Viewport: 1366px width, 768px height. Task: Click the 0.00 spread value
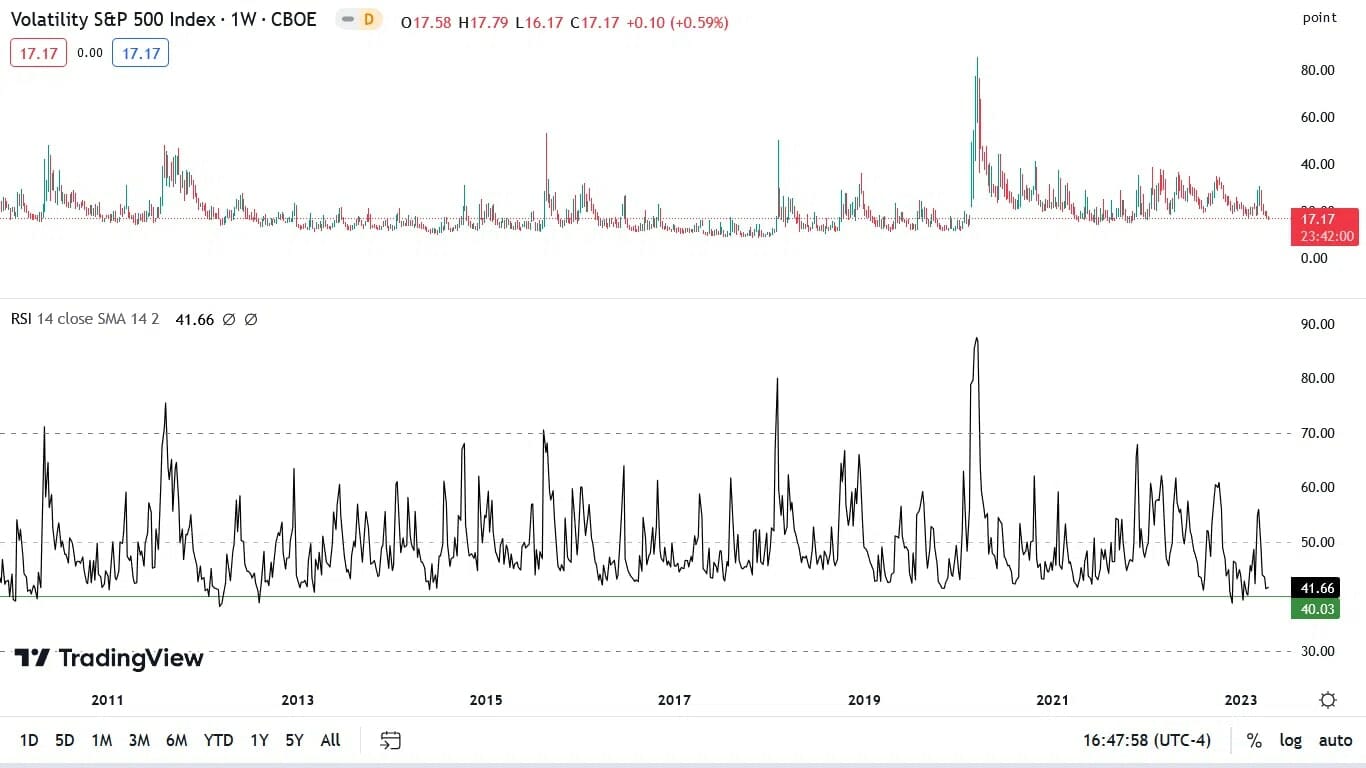[90, 53]
